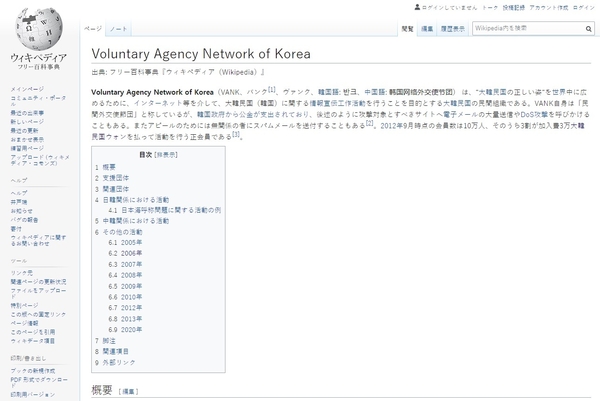Open ブックの新規作成 link
The image size is (600, 401).
click(33, 371)
